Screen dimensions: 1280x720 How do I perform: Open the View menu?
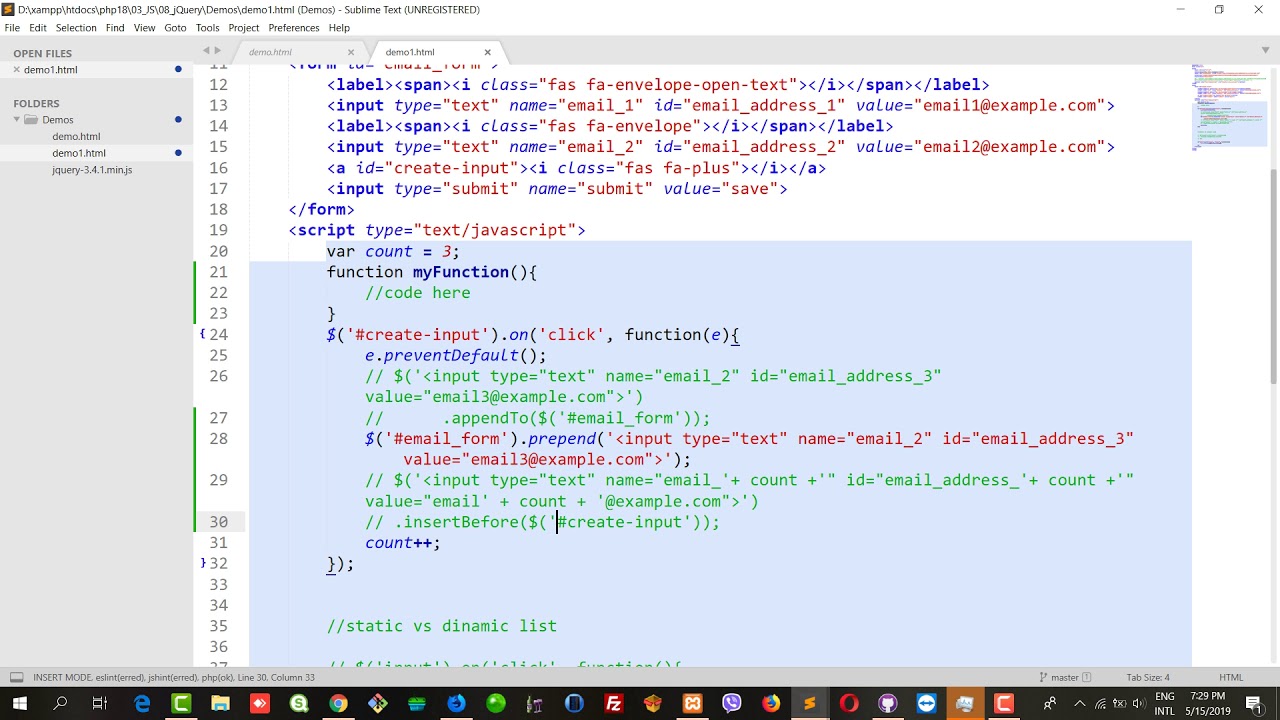pyautogui.click(x=145, y=28)
